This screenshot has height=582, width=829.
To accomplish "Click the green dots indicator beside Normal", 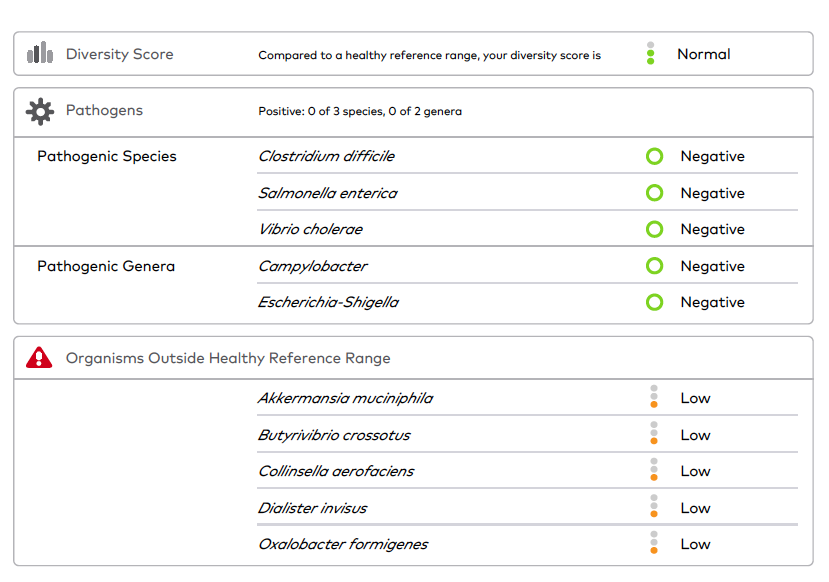I will (650, 53).
